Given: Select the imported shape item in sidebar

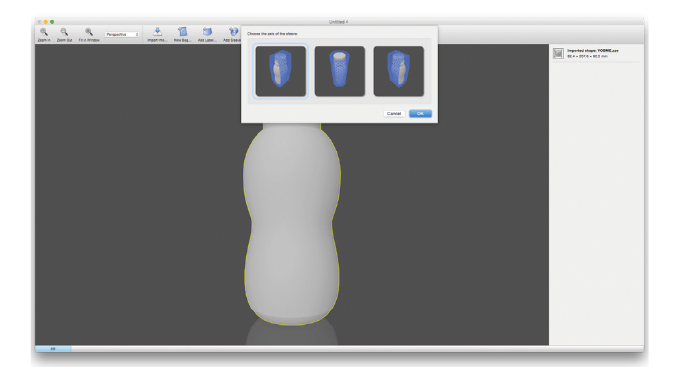Looking at the screenshot, I should pos(596,53).
